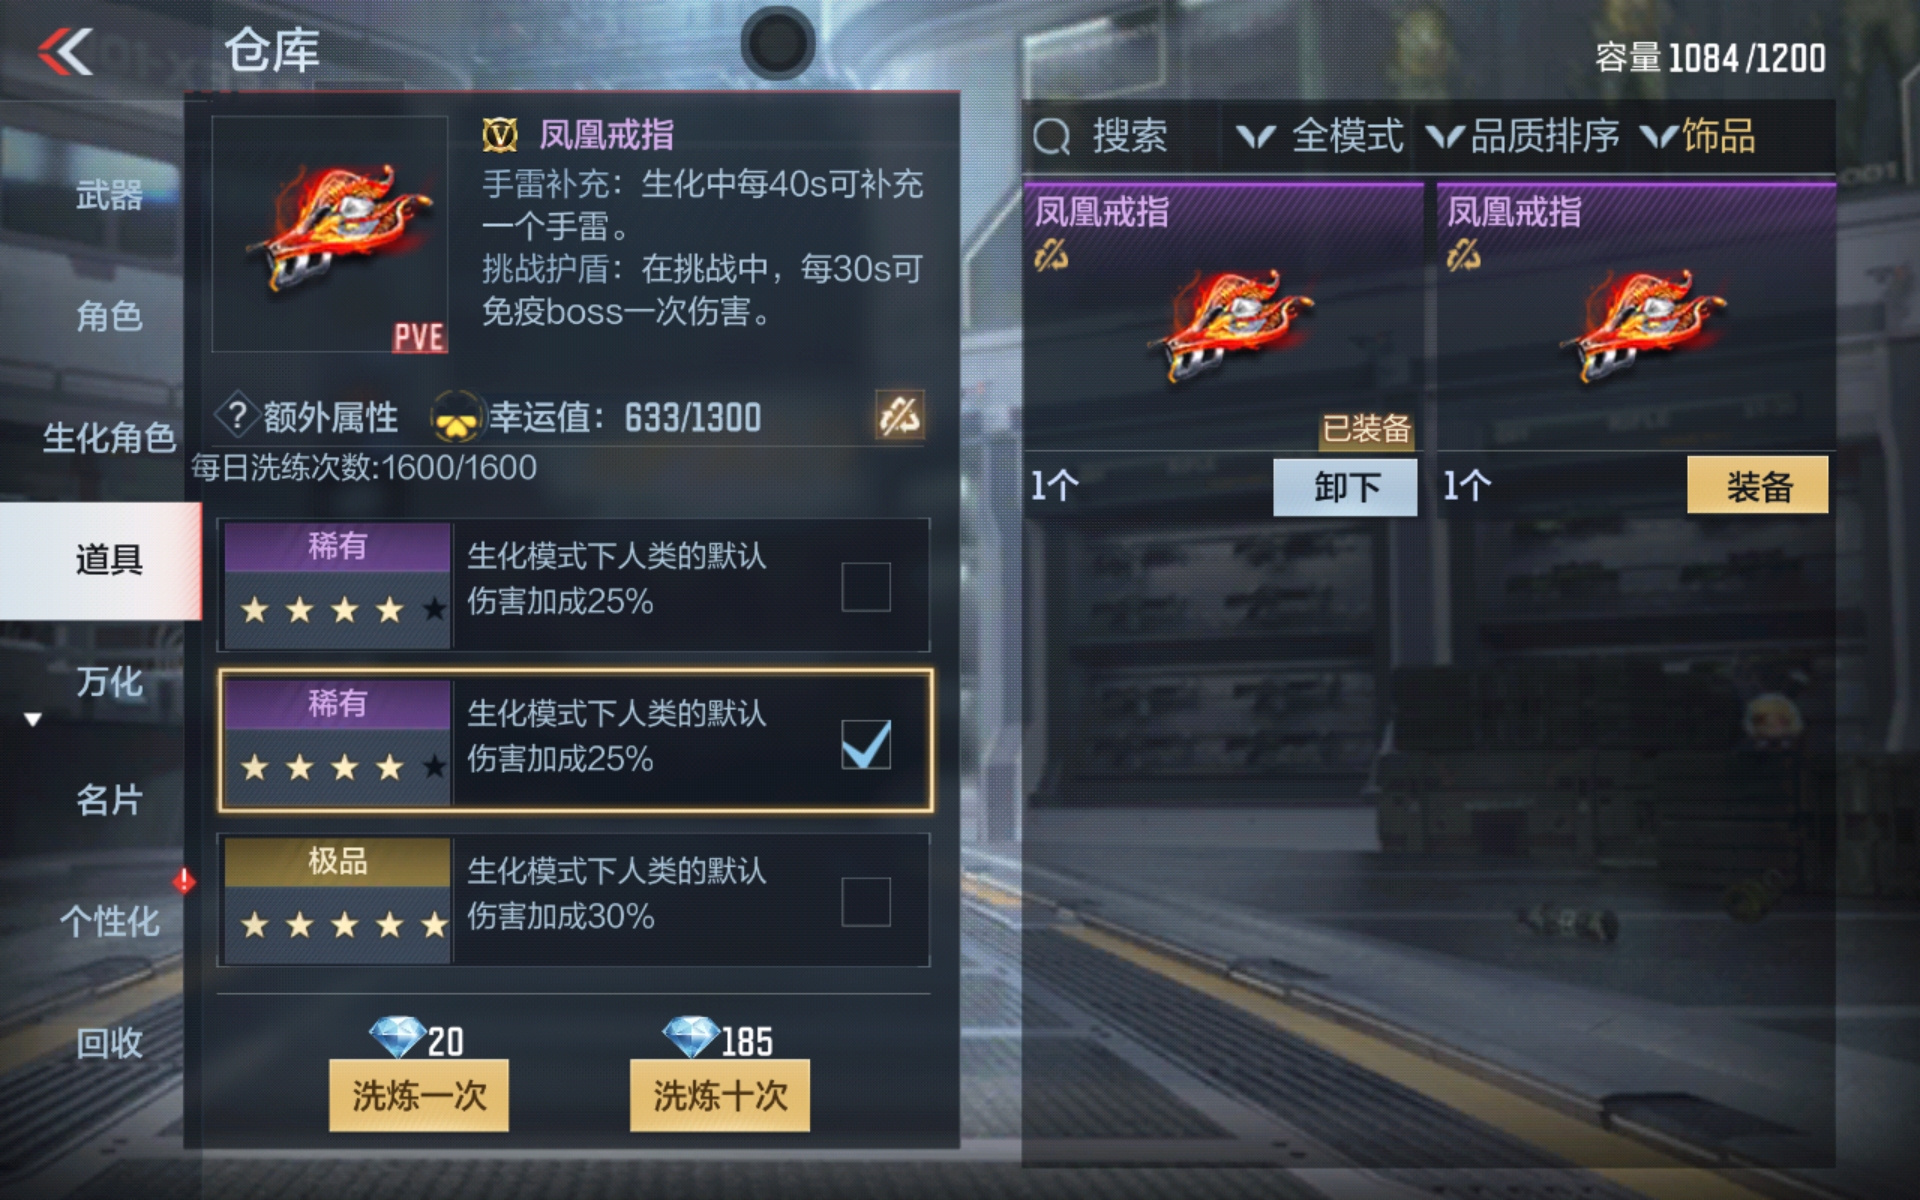Click the search magnifier icon
The image size is (1920, 1200).
1051,137
